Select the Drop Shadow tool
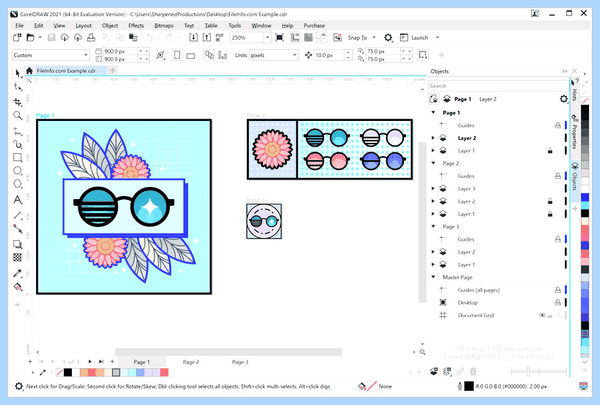 click(x=17, y=244)
